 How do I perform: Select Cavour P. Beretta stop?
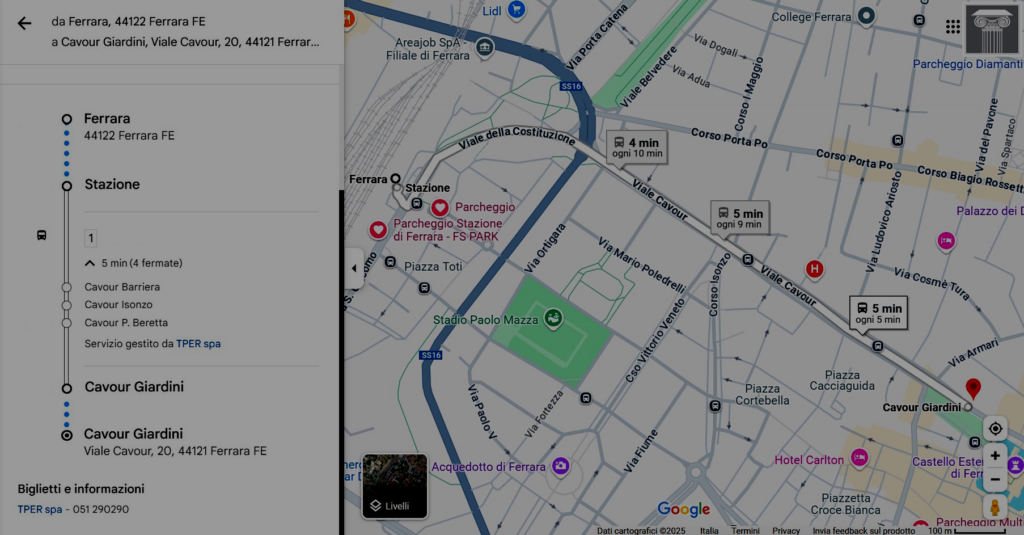coord(126,323)
